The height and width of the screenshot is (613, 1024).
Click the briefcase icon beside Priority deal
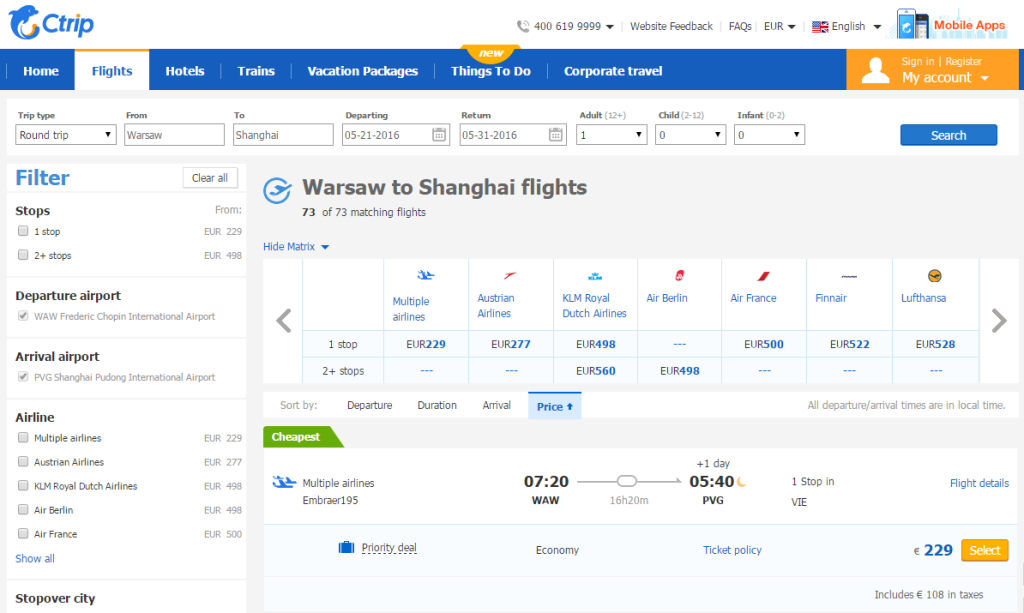click(x=346, y=547)
